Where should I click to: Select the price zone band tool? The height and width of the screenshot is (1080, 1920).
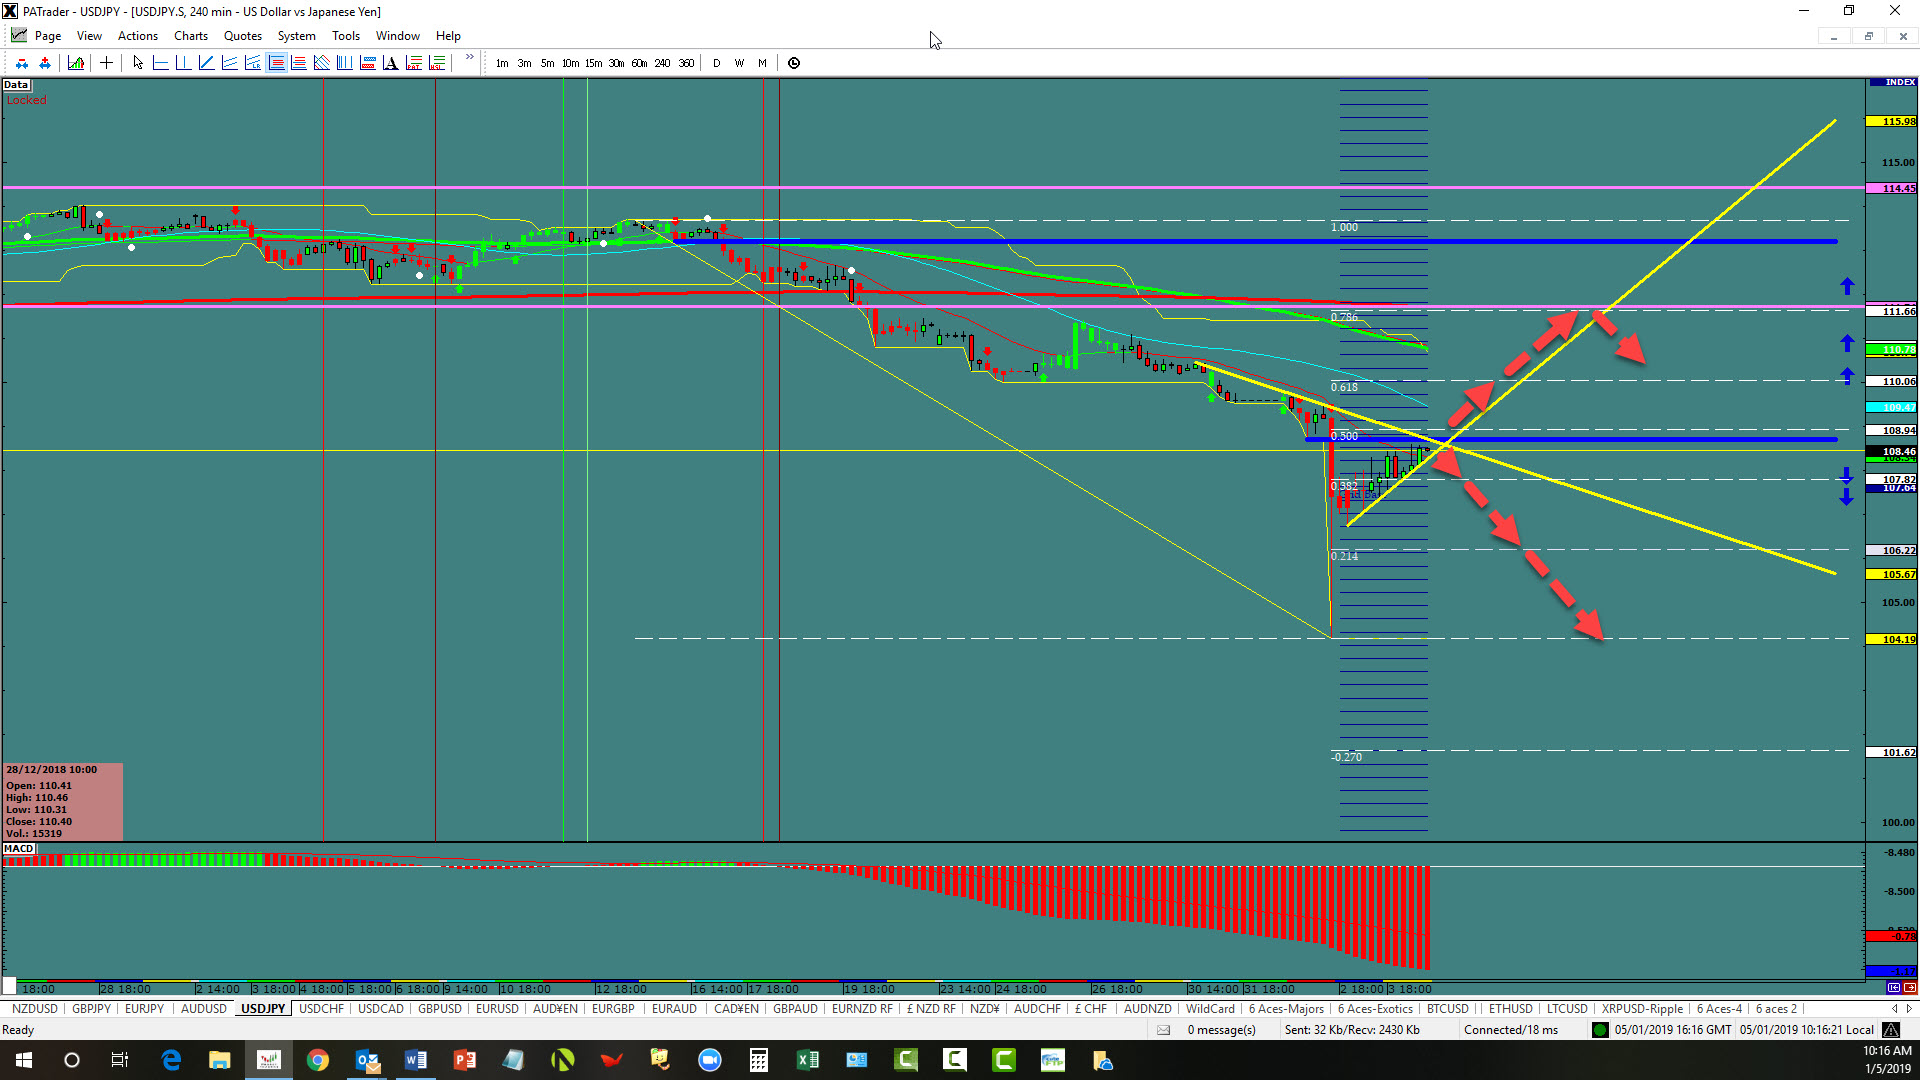tap(367, 63)
